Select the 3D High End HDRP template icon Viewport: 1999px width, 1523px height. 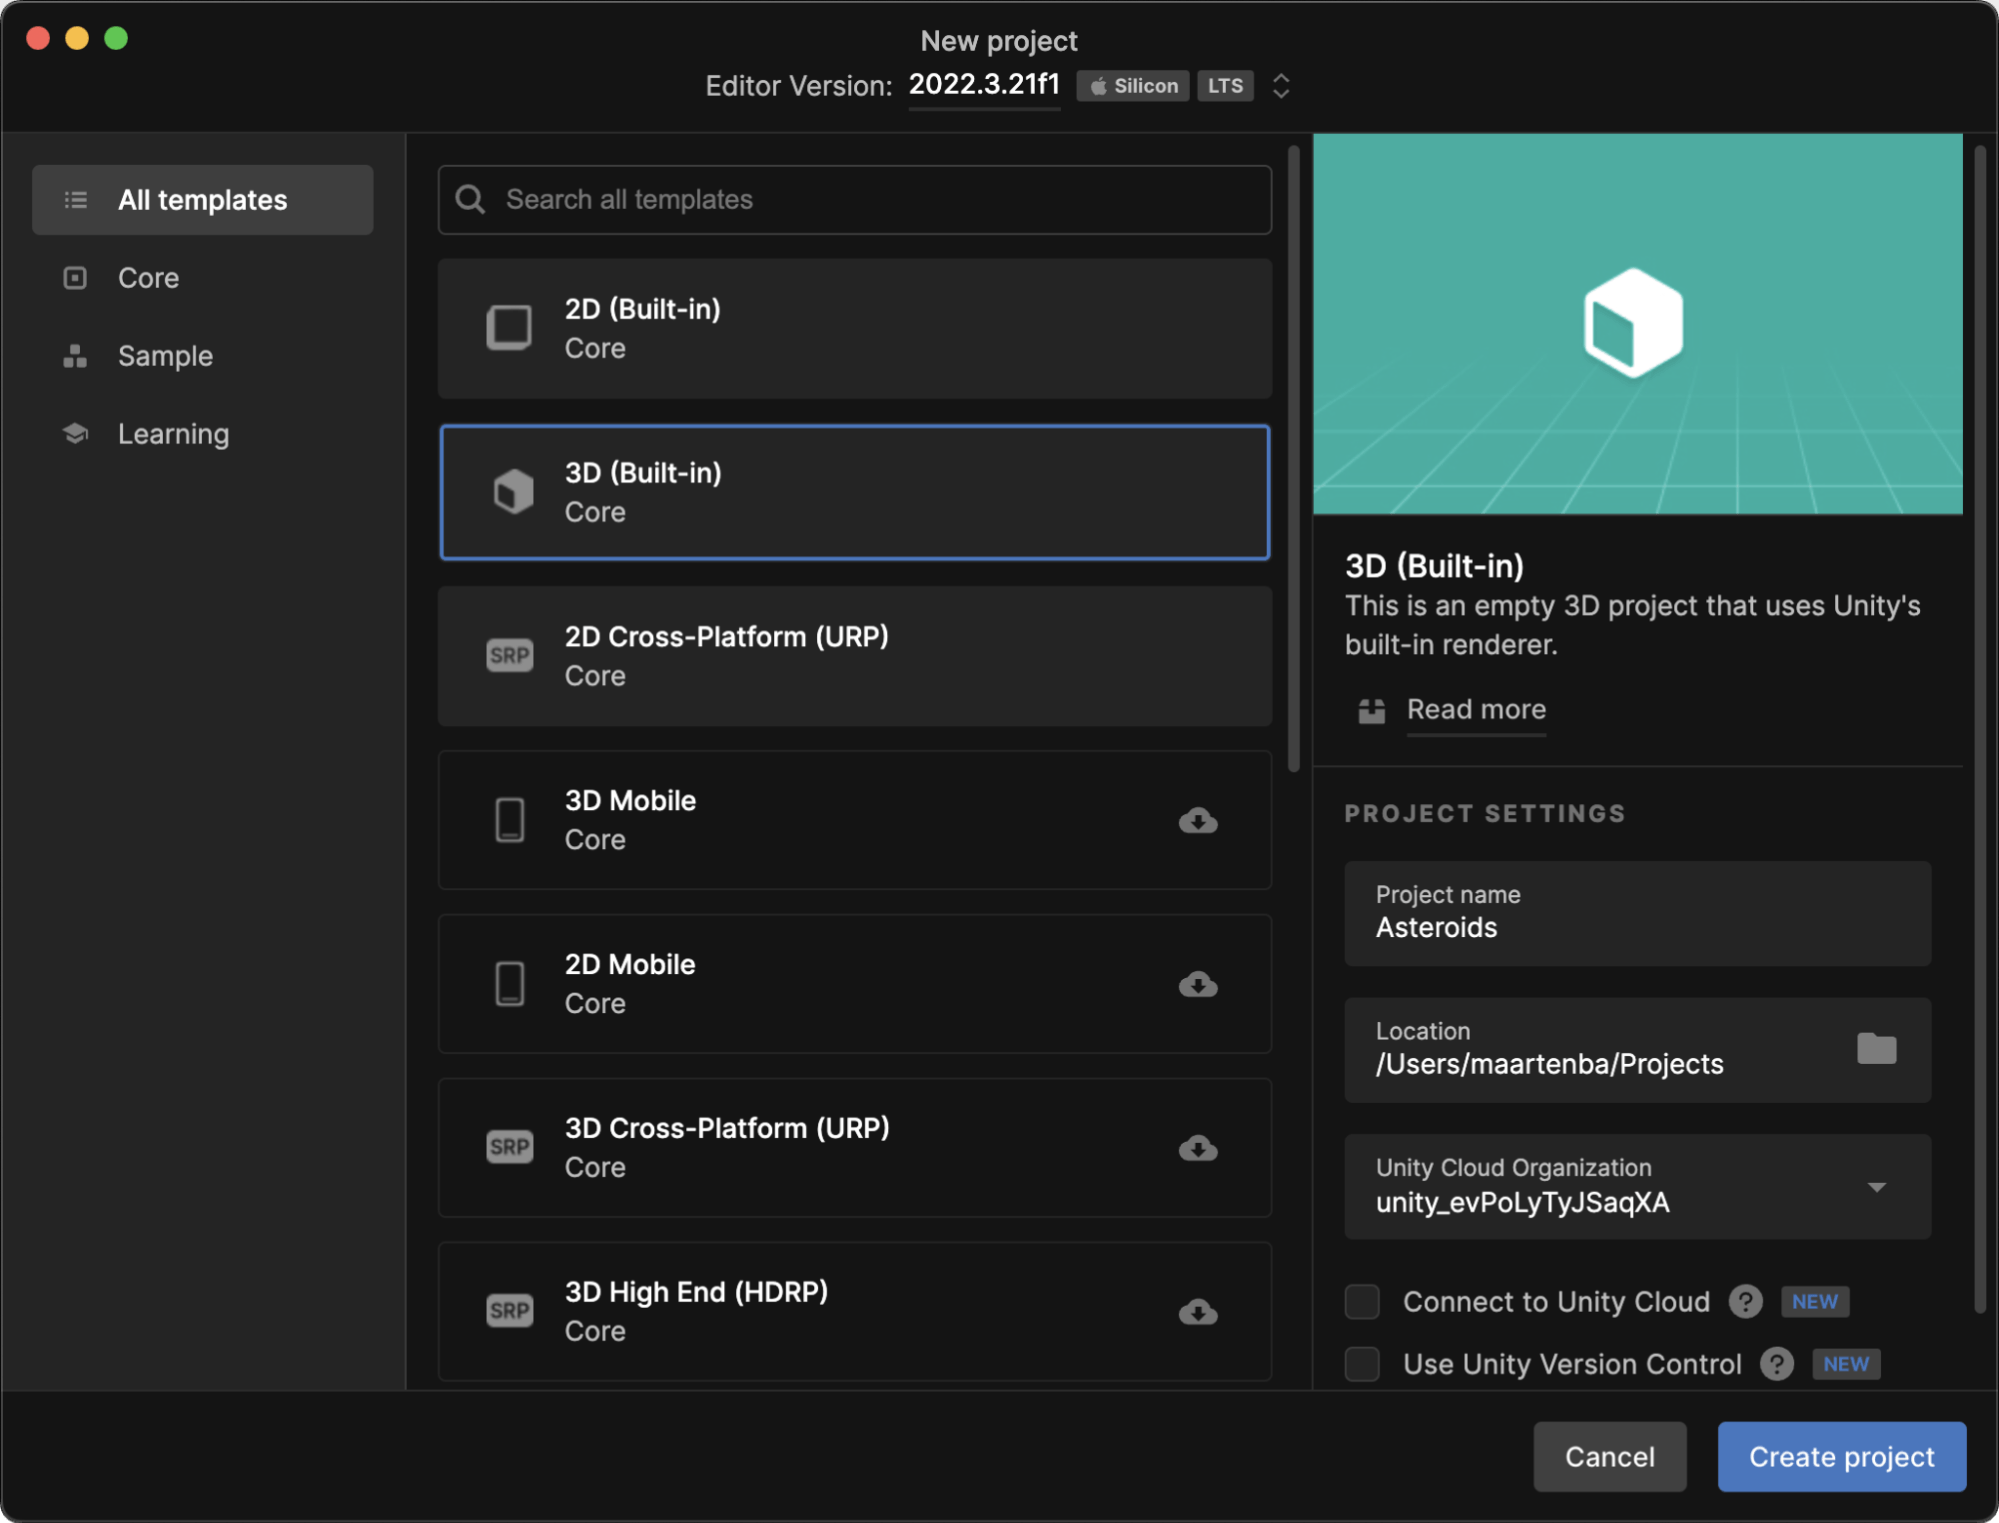509,1310
